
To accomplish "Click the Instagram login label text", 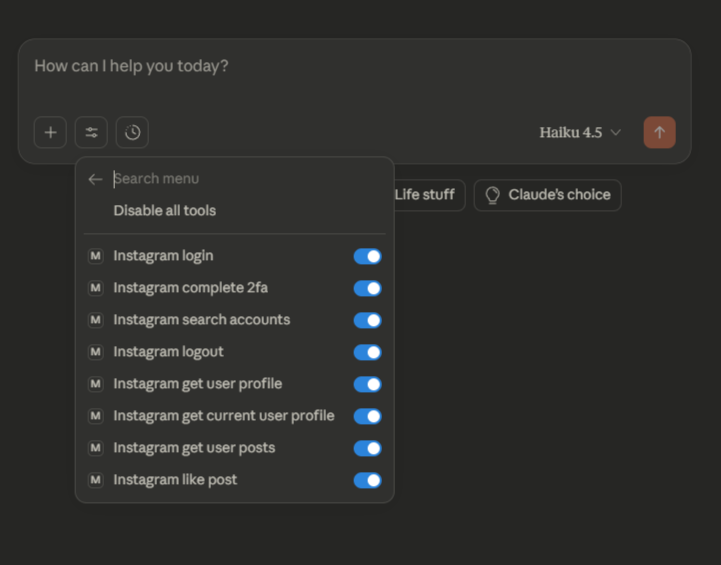I will (163, 256).
